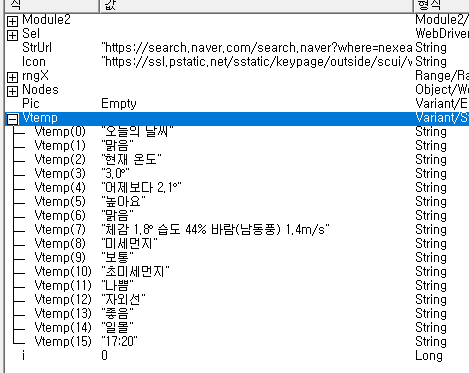Click the 값 column header

(x=256, y=6)
